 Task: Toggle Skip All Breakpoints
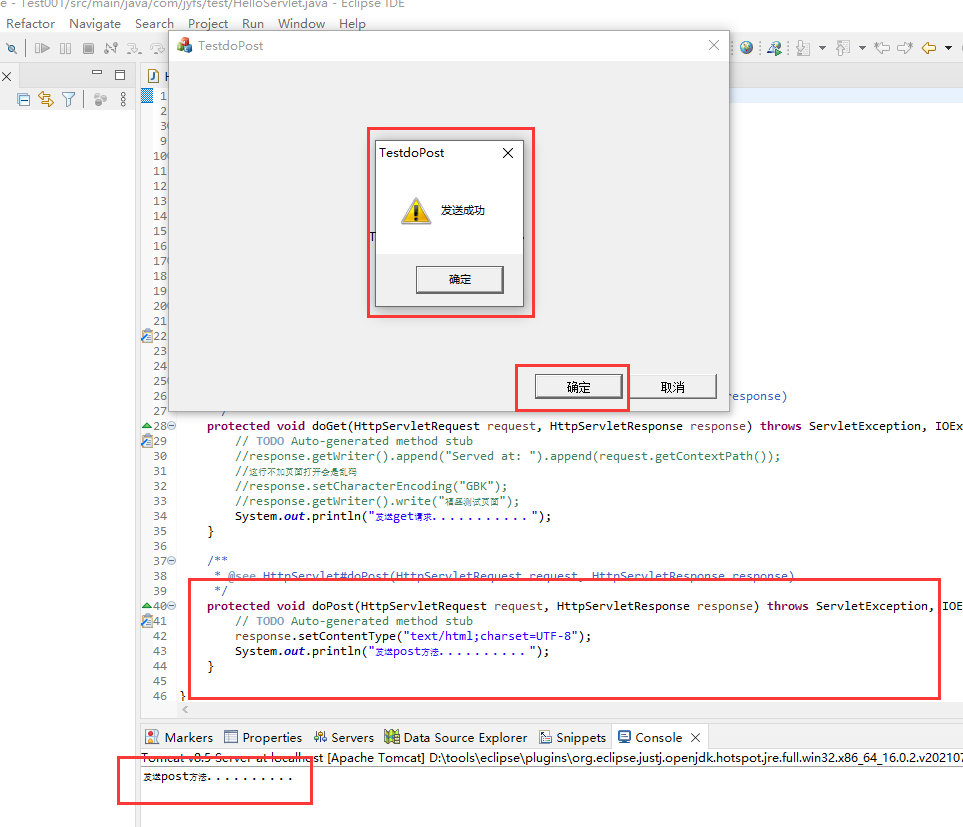click(x=12, y=48)
